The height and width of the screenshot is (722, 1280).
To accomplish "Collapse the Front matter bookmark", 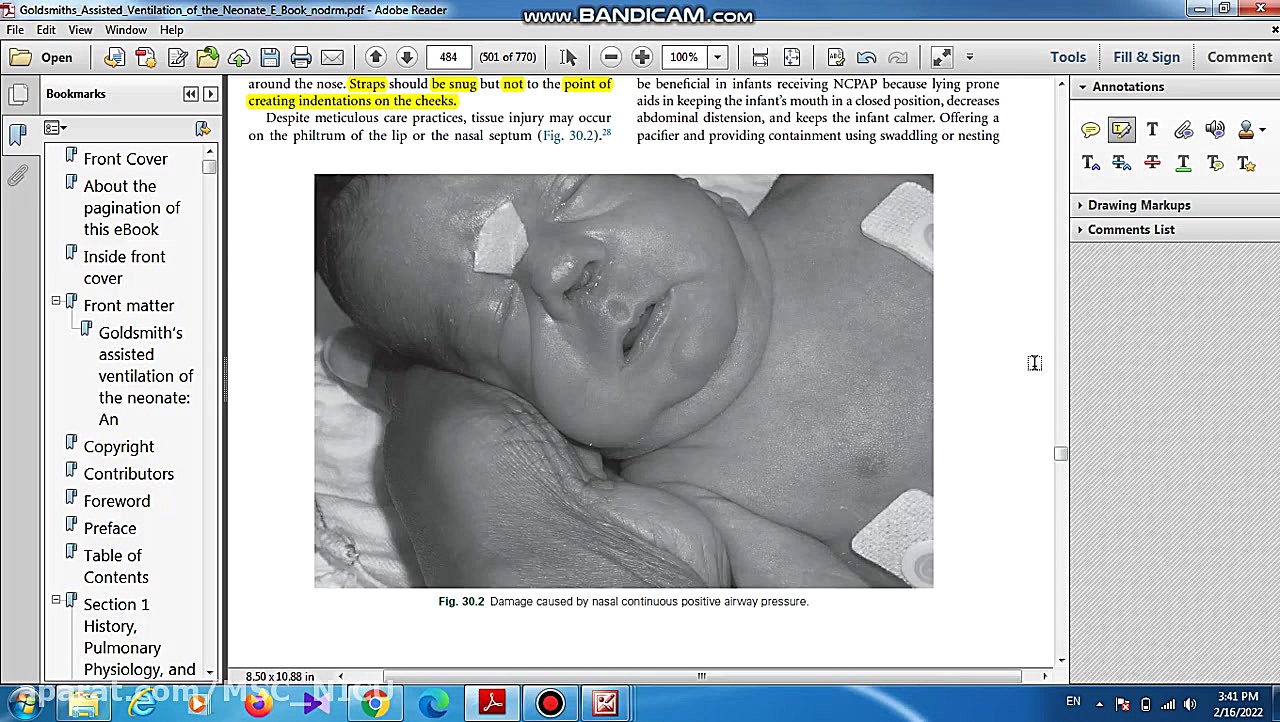I will coord(56,301).
